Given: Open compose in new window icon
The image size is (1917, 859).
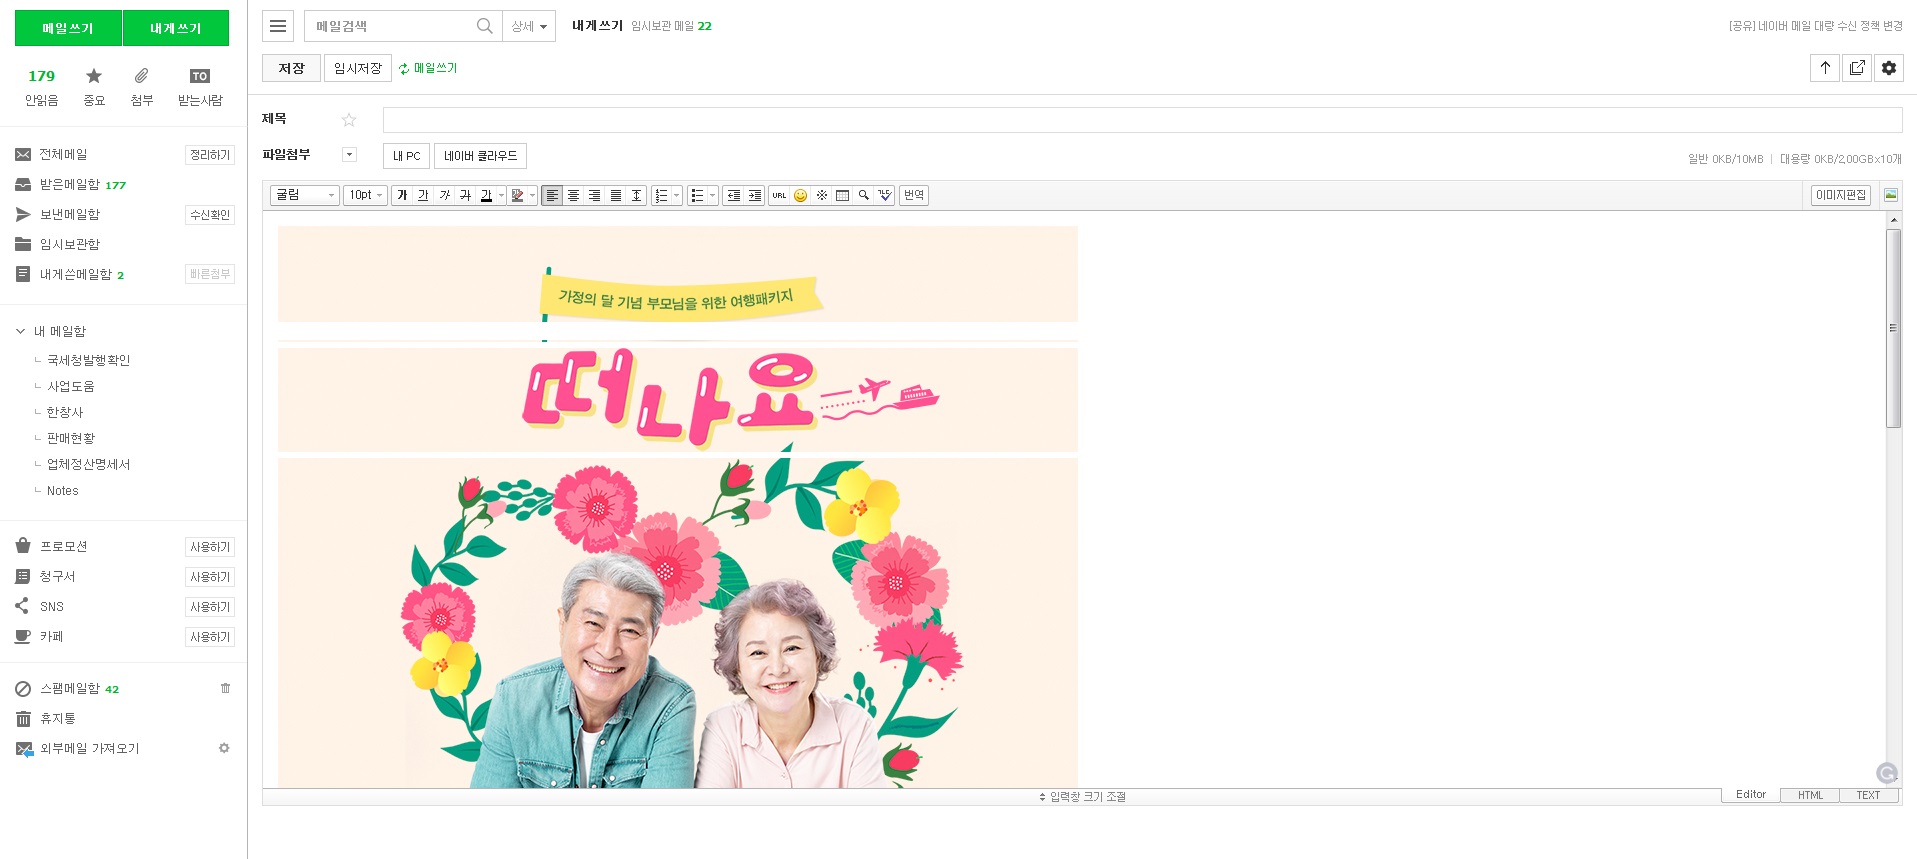Looking at the screenshot, I should pos(1857,68).
